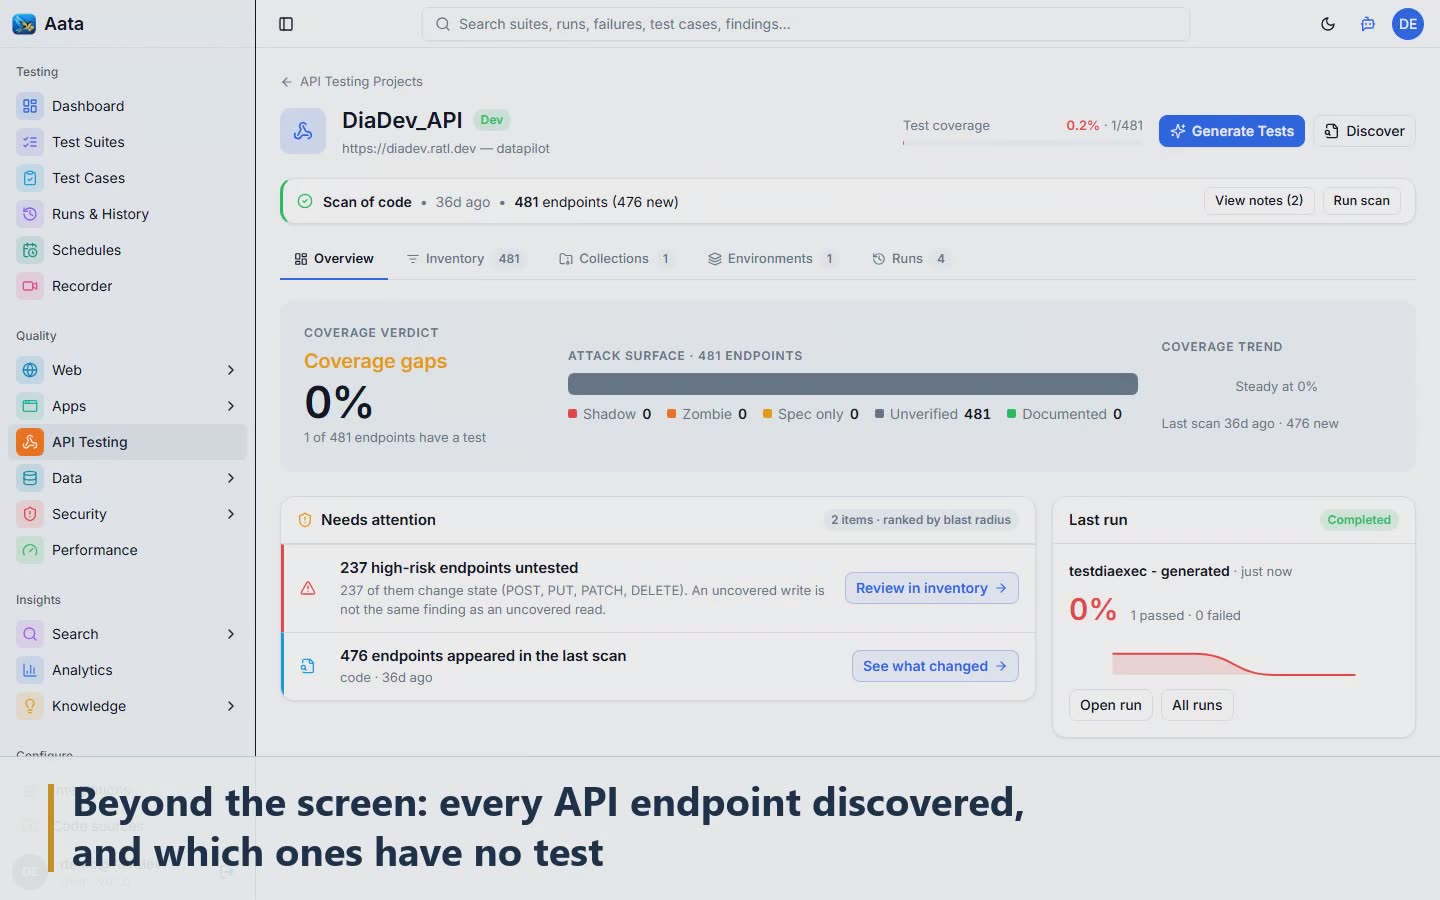Switch to the Inventory tab
1440x900 pixels.
point(465,259)
